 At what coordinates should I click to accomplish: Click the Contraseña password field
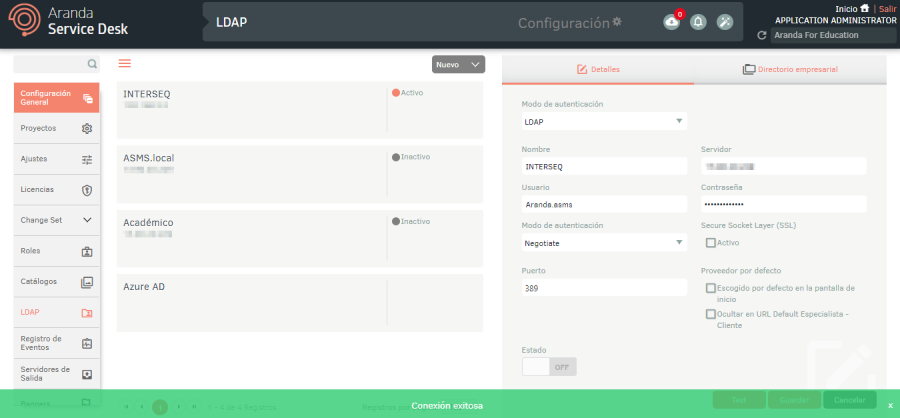pyautogui.click(x=783, y=204)
